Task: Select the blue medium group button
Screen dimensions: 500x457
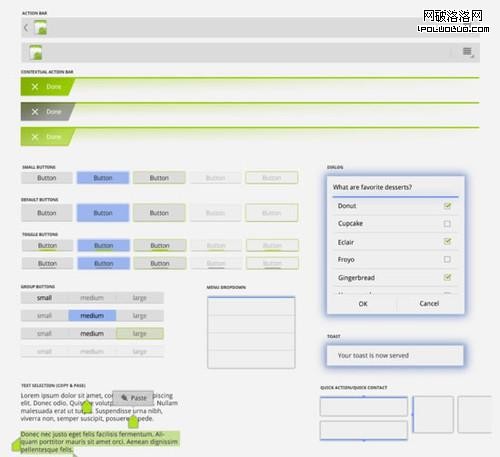Action: click(92, 316)
